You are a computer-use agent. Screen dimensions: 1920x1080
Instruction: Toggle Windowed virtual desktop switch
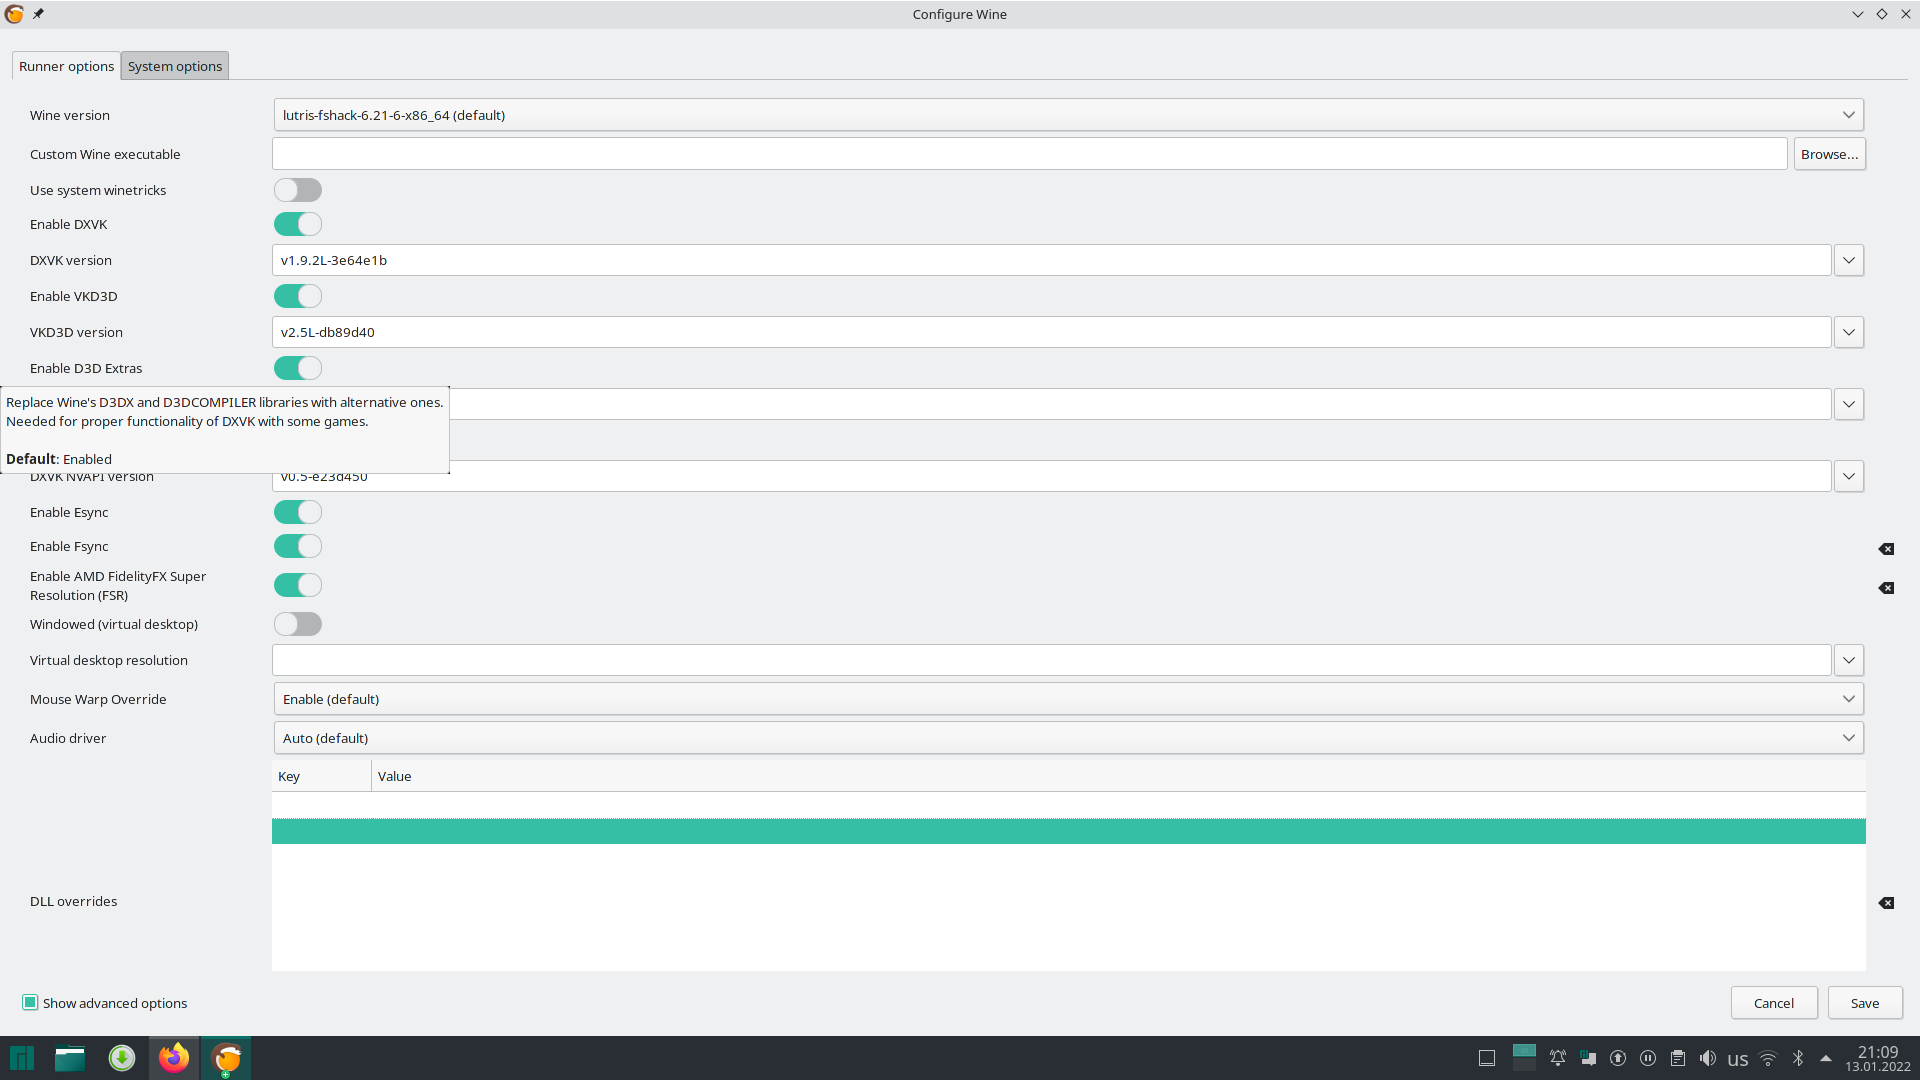pos(297,624)
